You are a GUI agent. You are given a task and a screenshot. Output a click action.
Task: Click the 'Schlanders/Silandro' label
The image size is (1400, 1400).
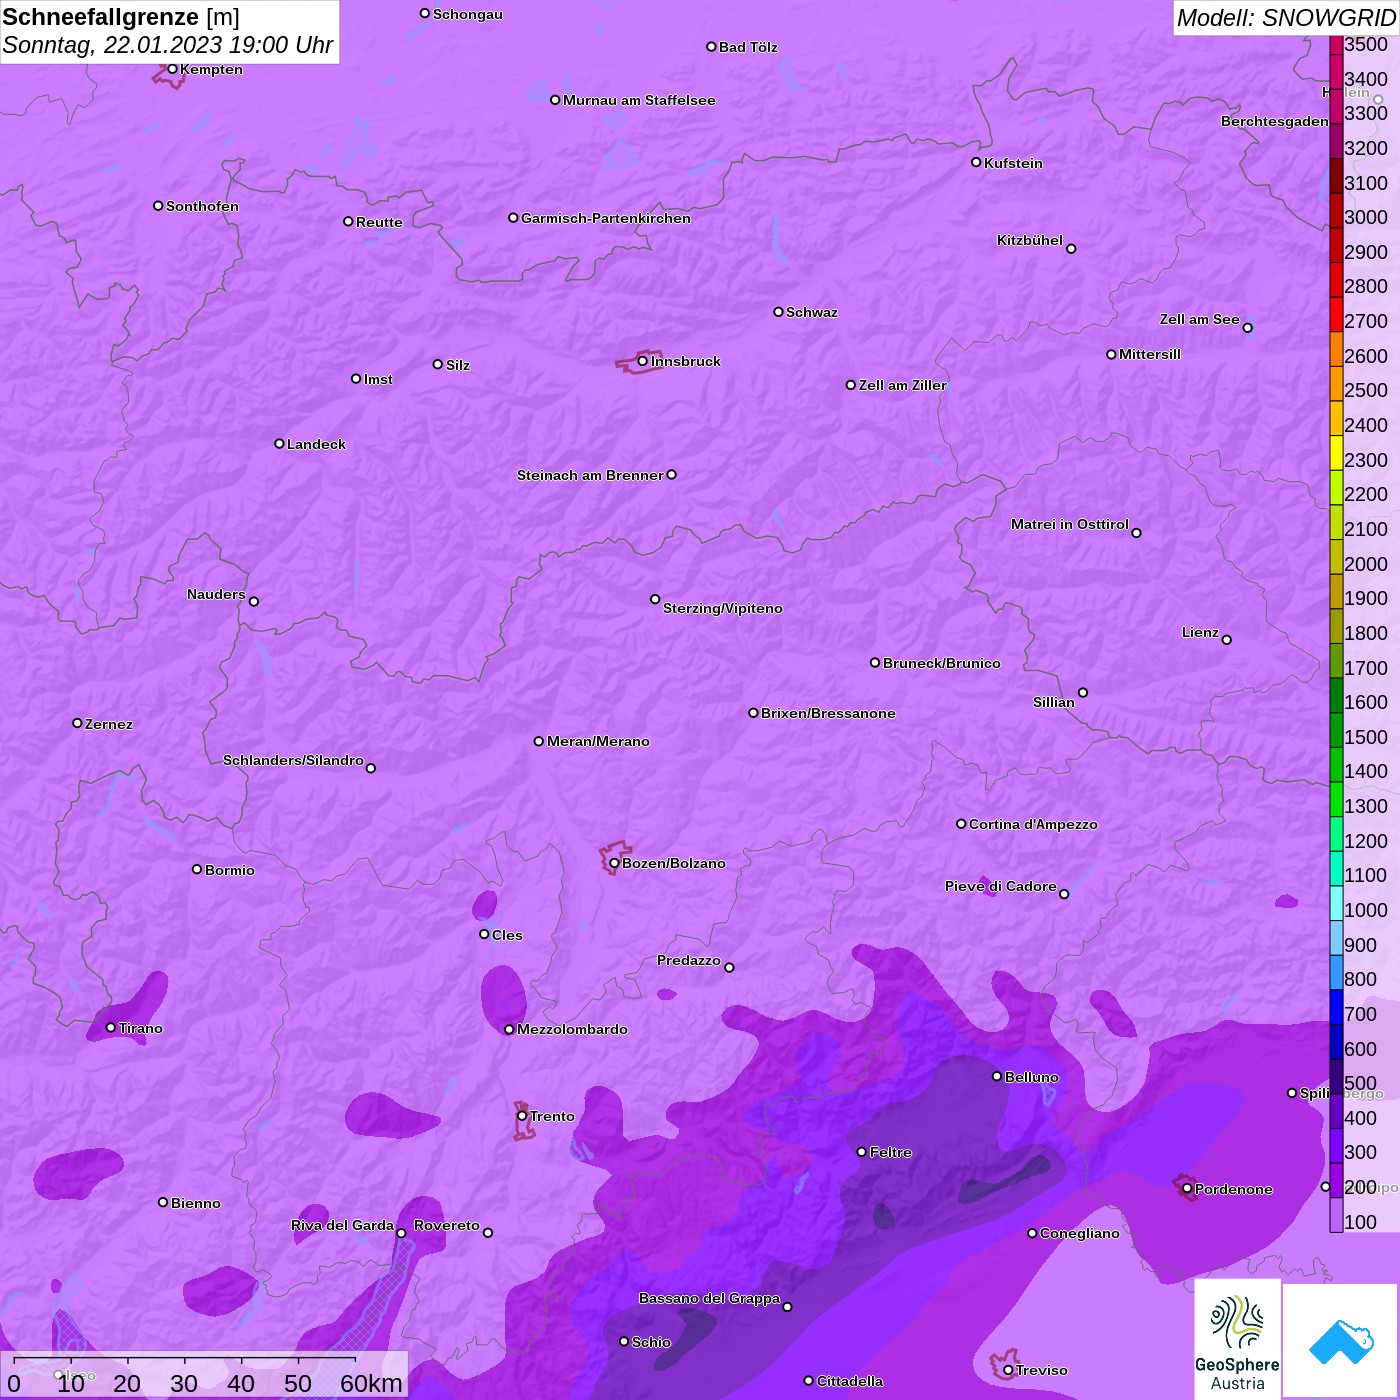(293, 760)
